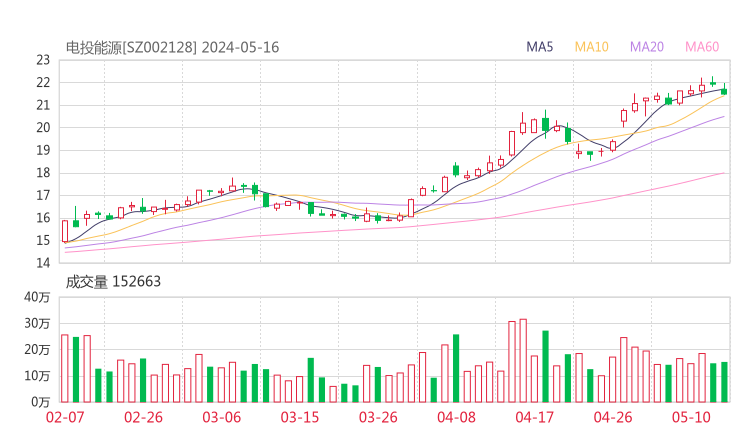Click the 02-07 date axis label
Viewport: 740px width, 440px height.
pyautogui.click(x=65, y=417)
